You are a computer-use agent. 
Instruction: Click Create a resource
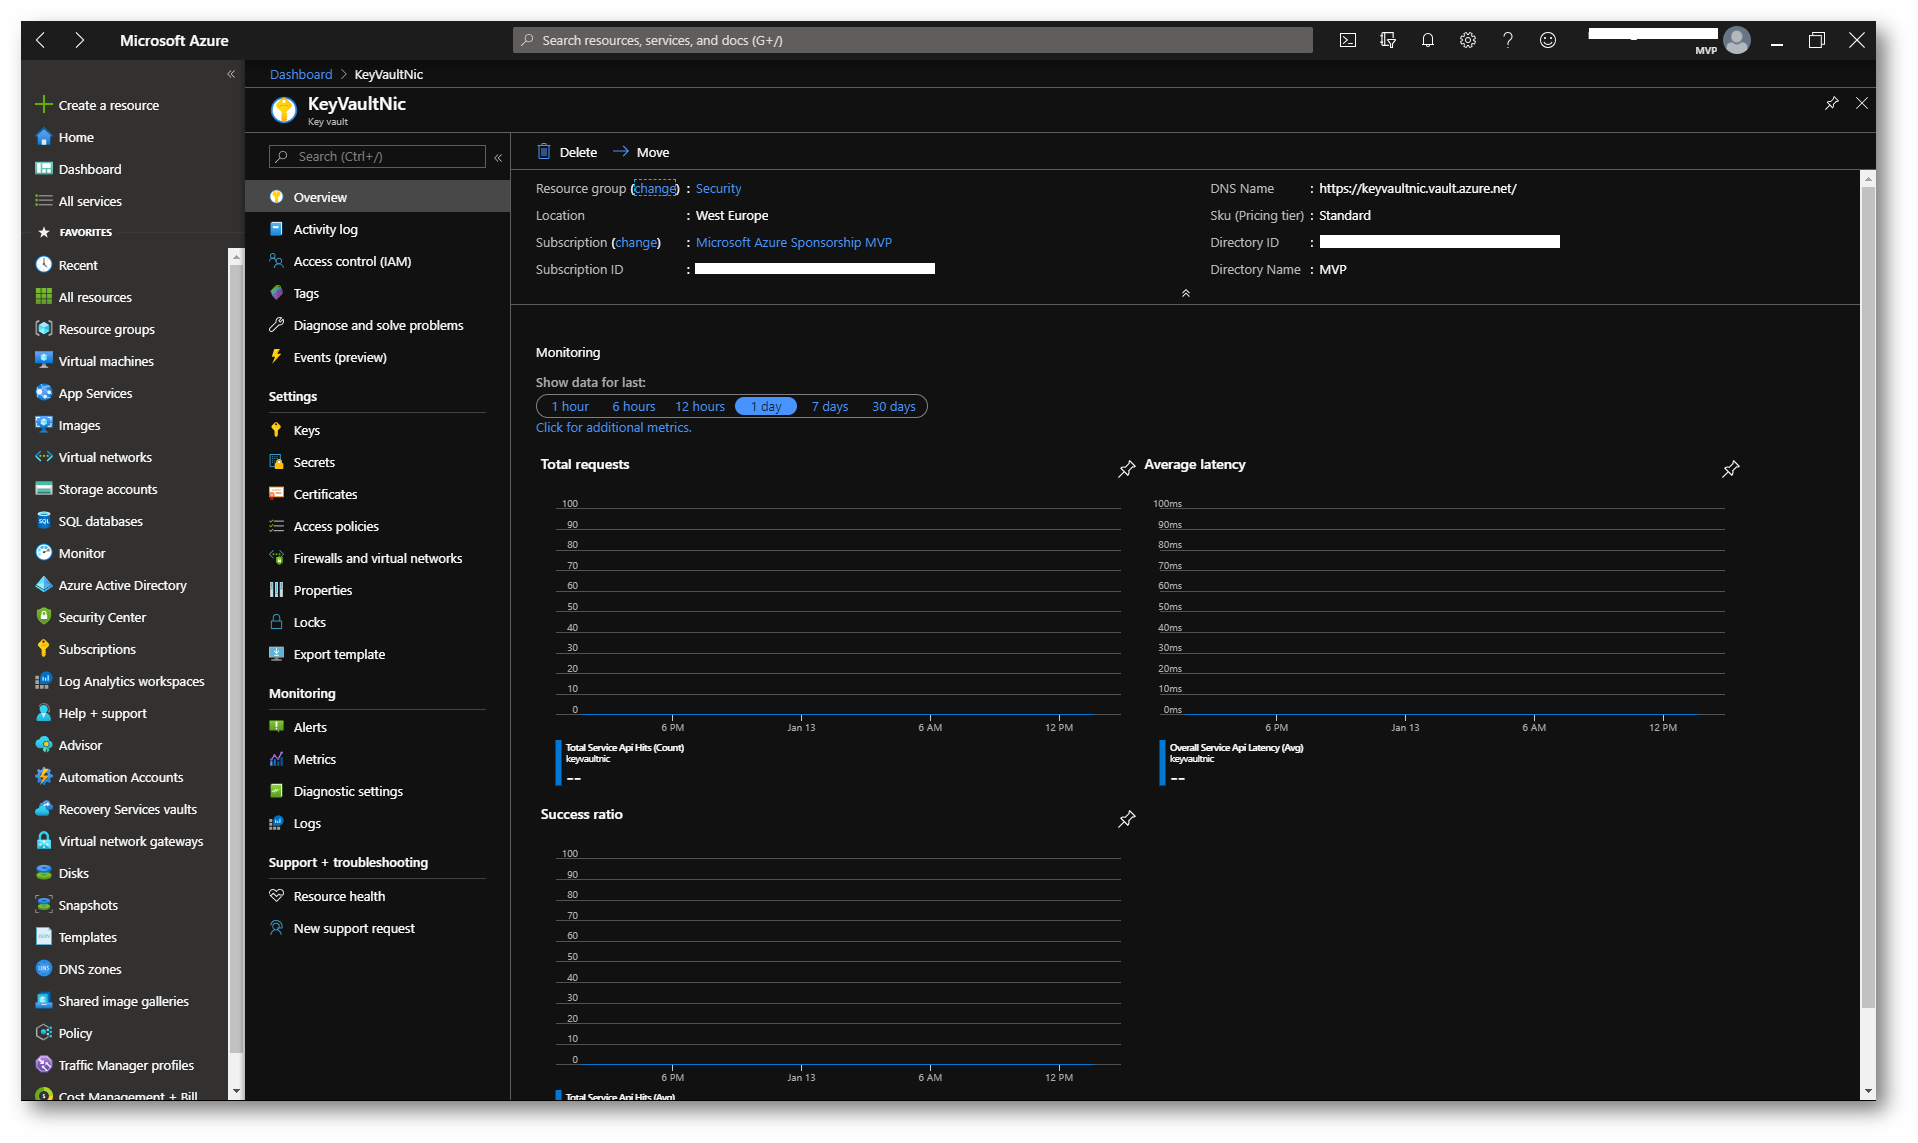click(x=98, y=105)
